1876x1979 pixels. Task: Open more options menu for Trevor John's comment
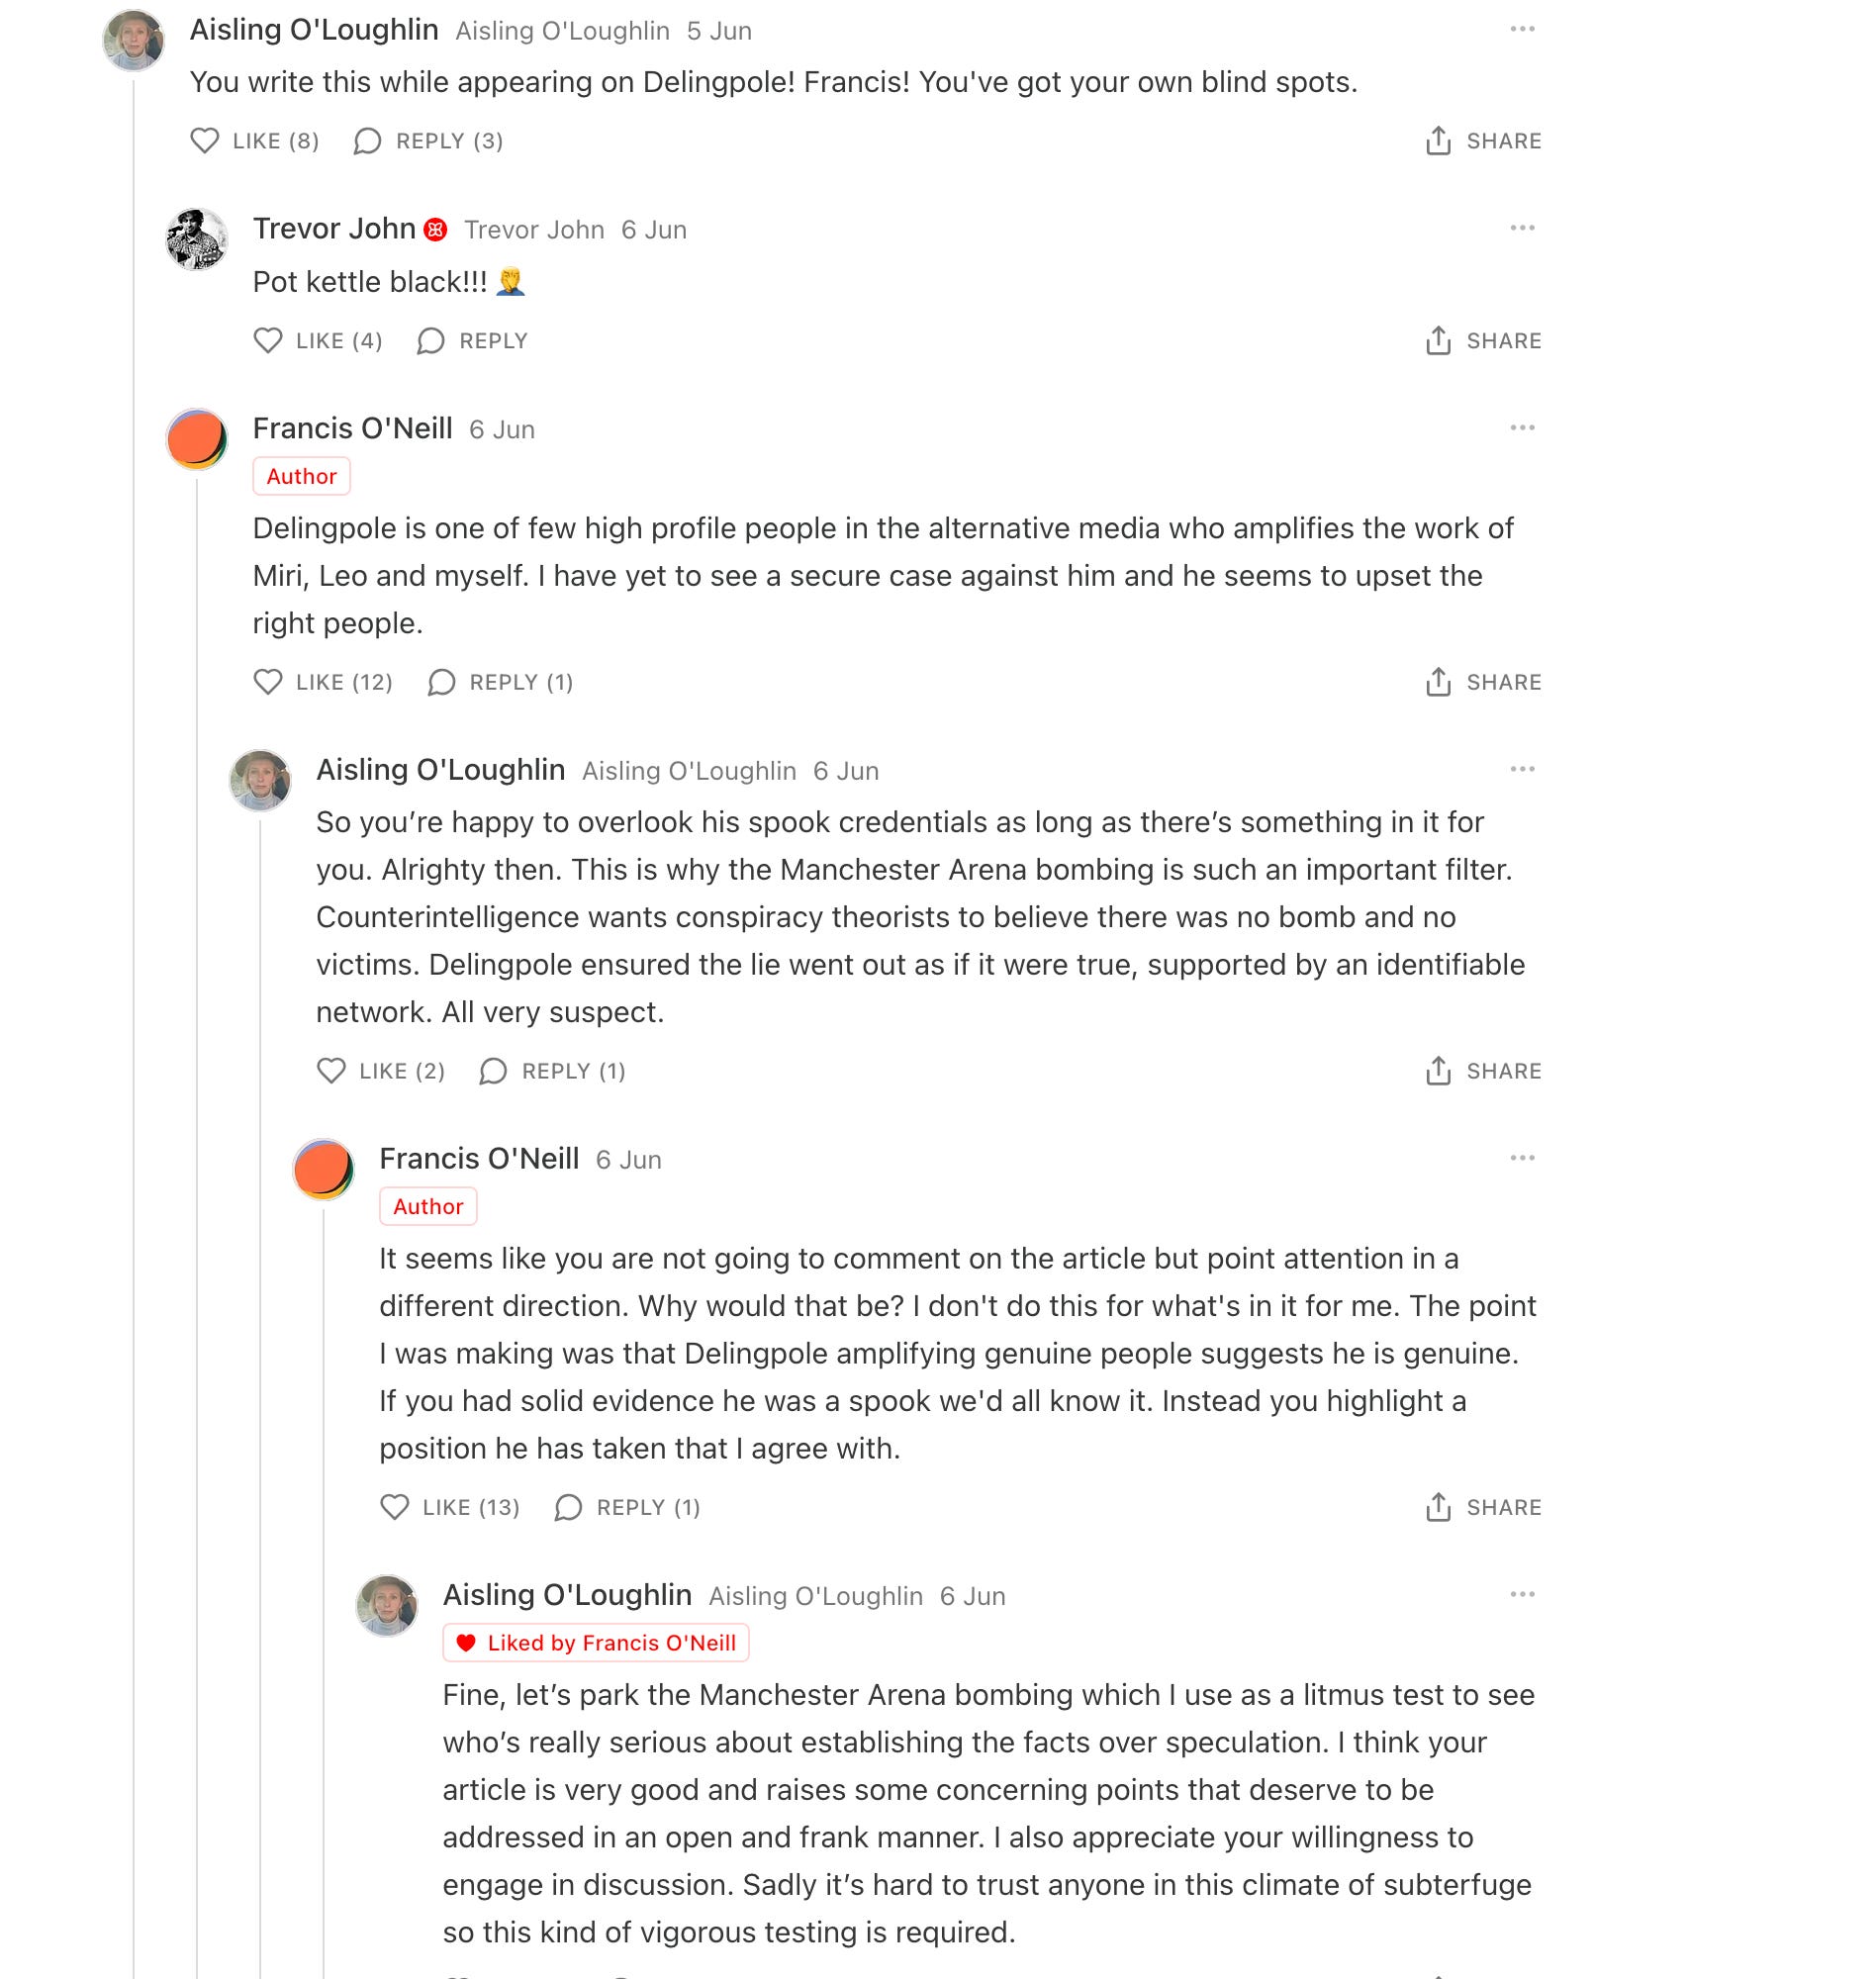tap(1522, 228)
